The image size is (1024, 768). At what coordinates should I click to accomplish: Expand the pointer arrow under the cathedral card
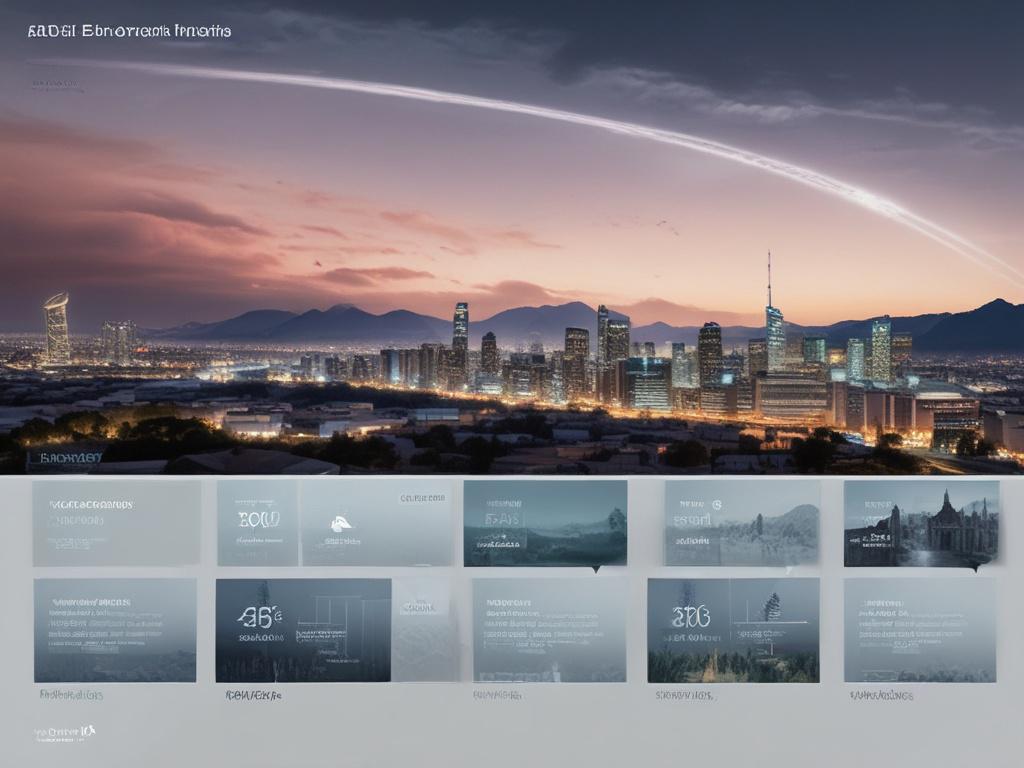(x=975, y=566)
